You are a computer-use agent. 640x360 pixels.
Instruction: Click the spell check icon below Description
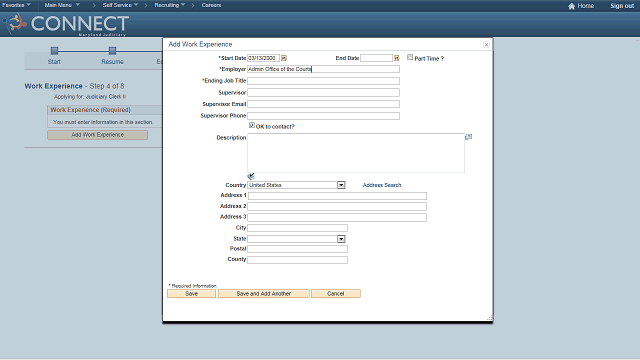tap(251, 176)
